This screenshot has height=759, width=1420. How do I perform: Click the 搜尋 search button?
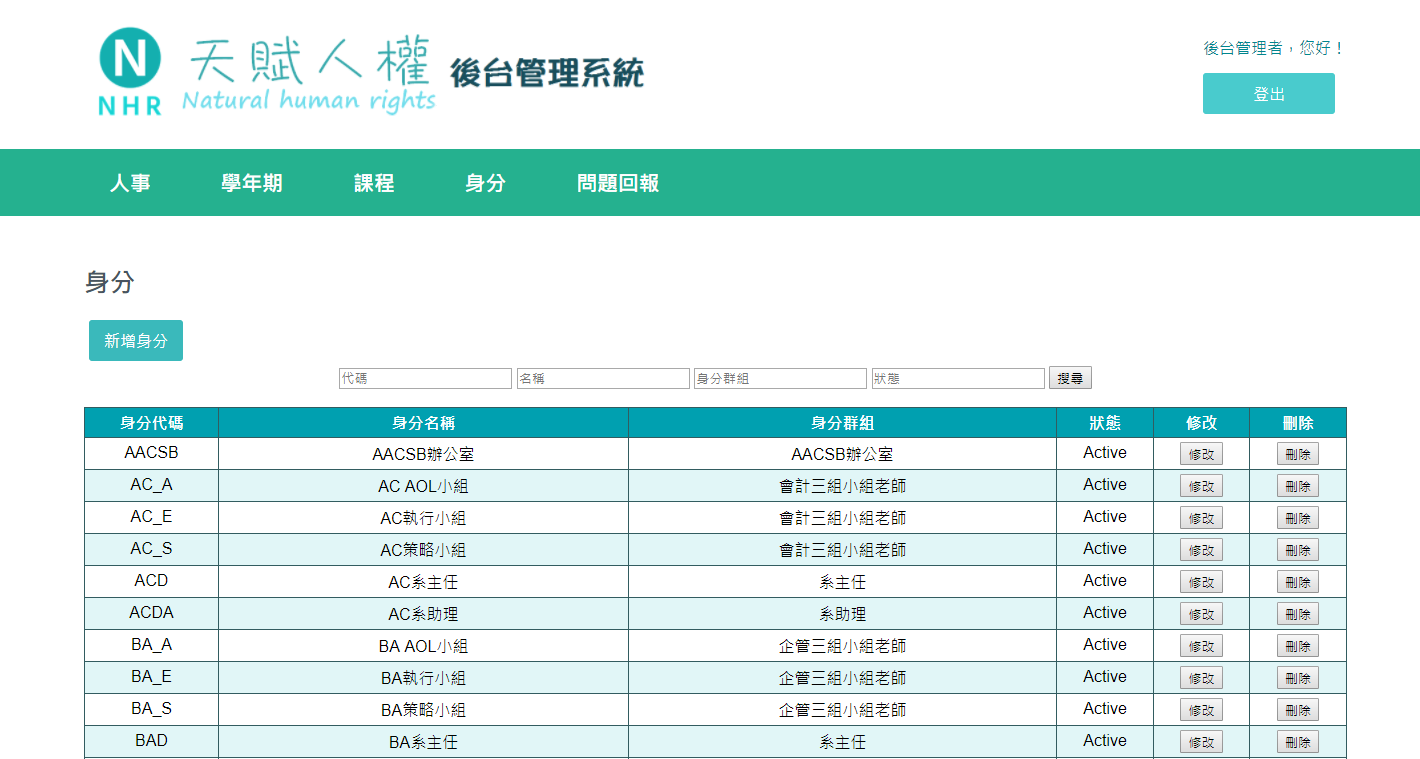click(x=1070, y=378)
